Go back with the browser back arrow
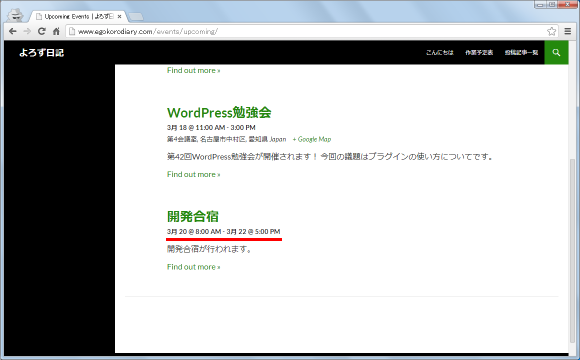The image size is (580, 360). coord(13,31)
